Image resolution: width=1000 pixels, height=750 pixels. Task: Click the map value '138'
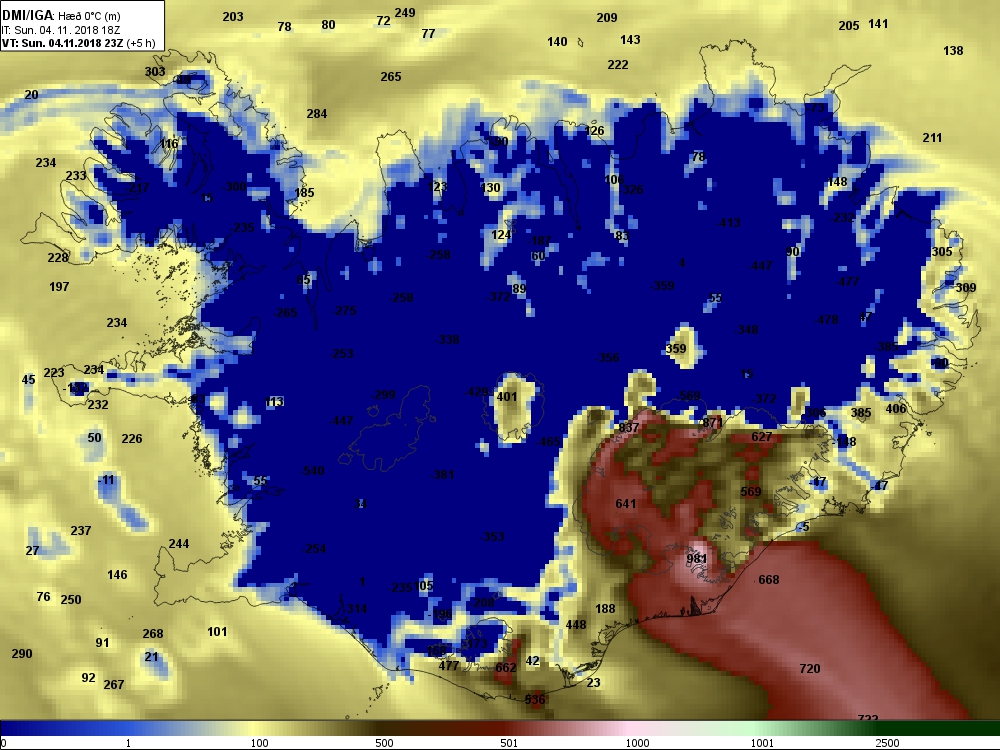pos(953,50)
